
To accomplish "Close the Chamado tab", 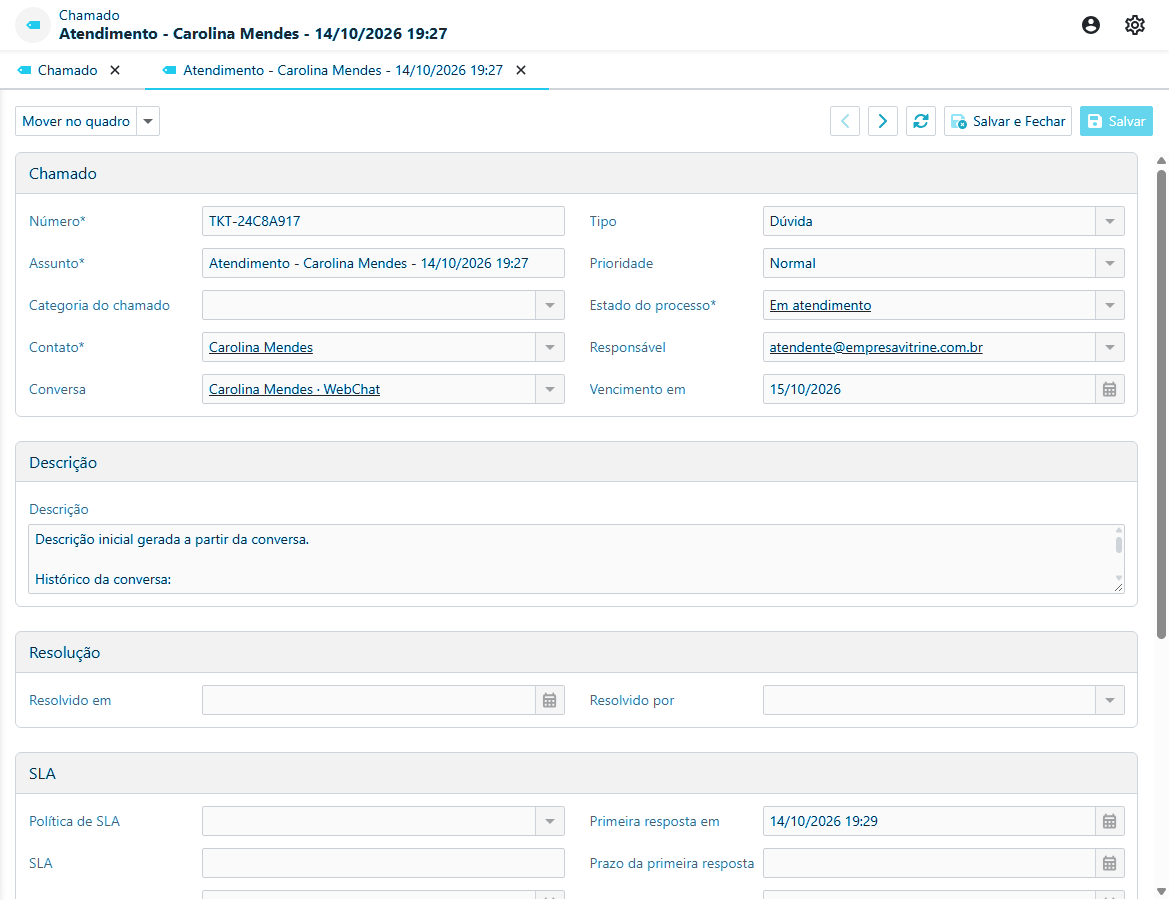I will pos(115,70).
